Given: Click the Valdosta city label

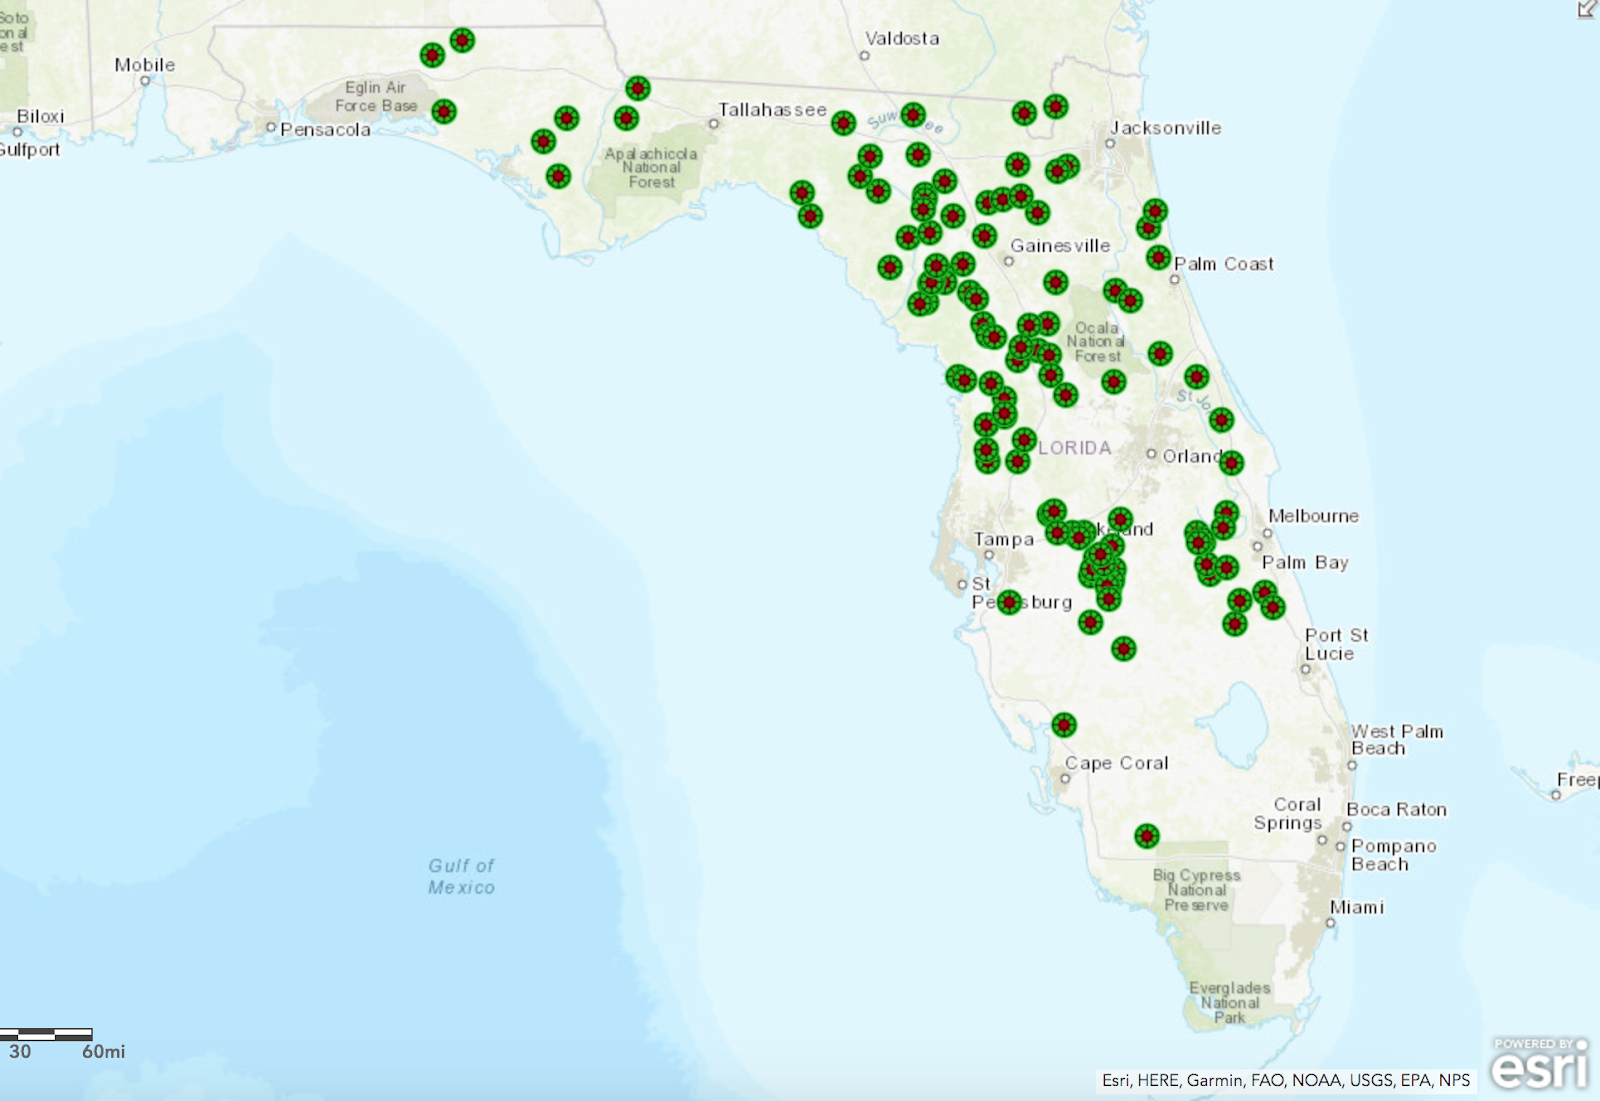Looking at the screenshot, I should (x=903, y=38).
